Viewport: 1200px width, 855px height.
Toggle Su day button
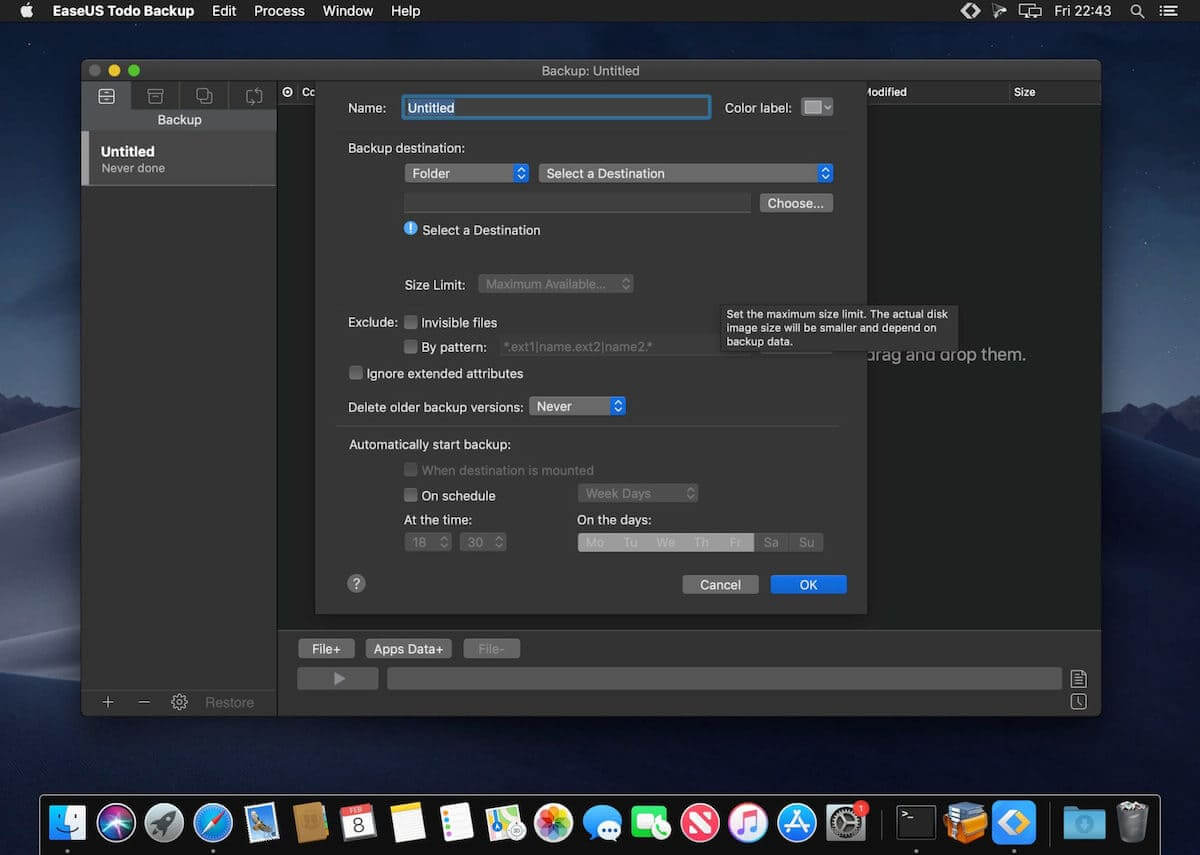tap(807, 542)
